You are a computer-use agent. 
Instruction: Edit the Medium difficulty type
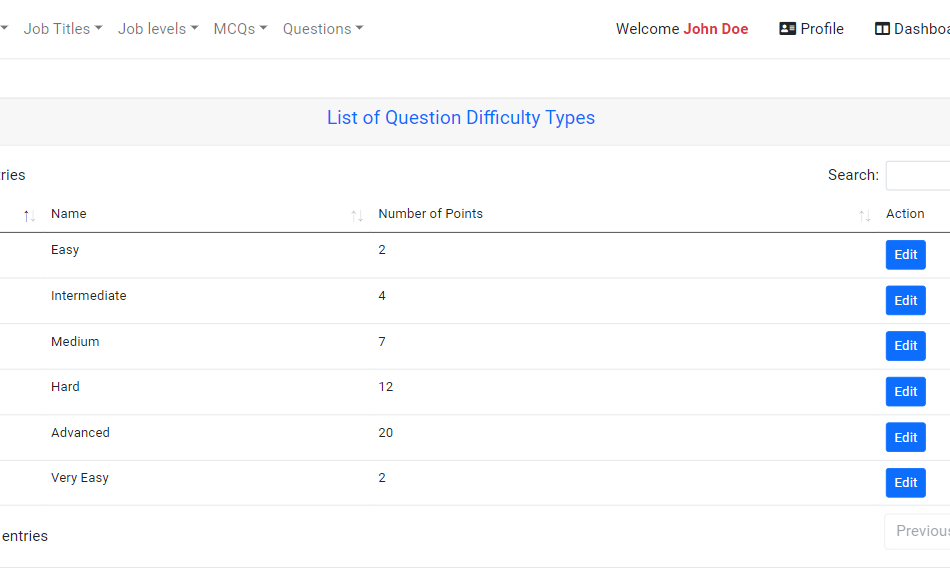click(905, 345)
